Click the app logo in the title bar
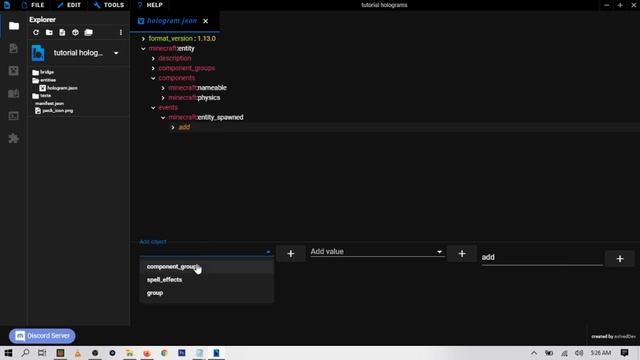The image size is (640, 360). pyautogui.click(x=7, y=5)
